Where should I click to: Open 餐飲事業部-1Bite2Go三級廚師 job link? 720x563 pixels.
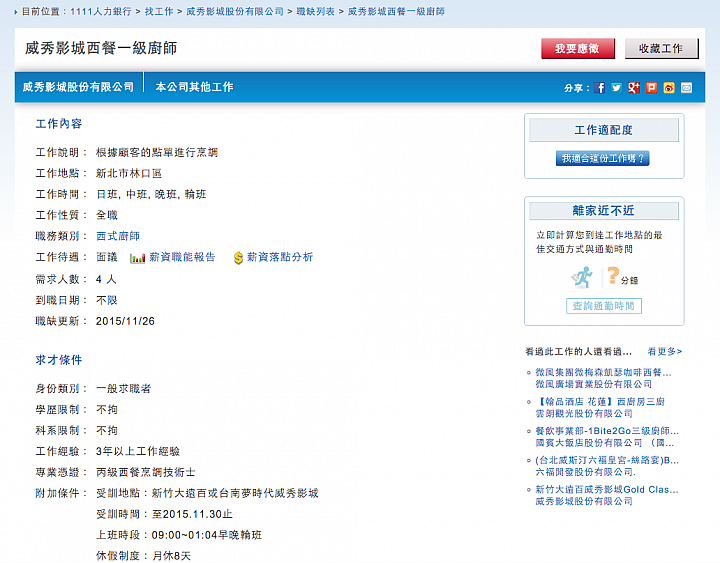(607, 431)
